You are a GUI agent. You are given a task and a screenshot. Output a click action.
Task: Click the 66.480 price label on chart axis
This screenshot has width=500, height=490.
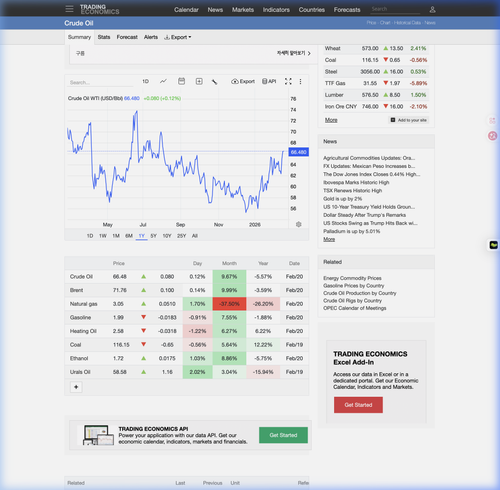pyautogui.click(x=299, y=152)
